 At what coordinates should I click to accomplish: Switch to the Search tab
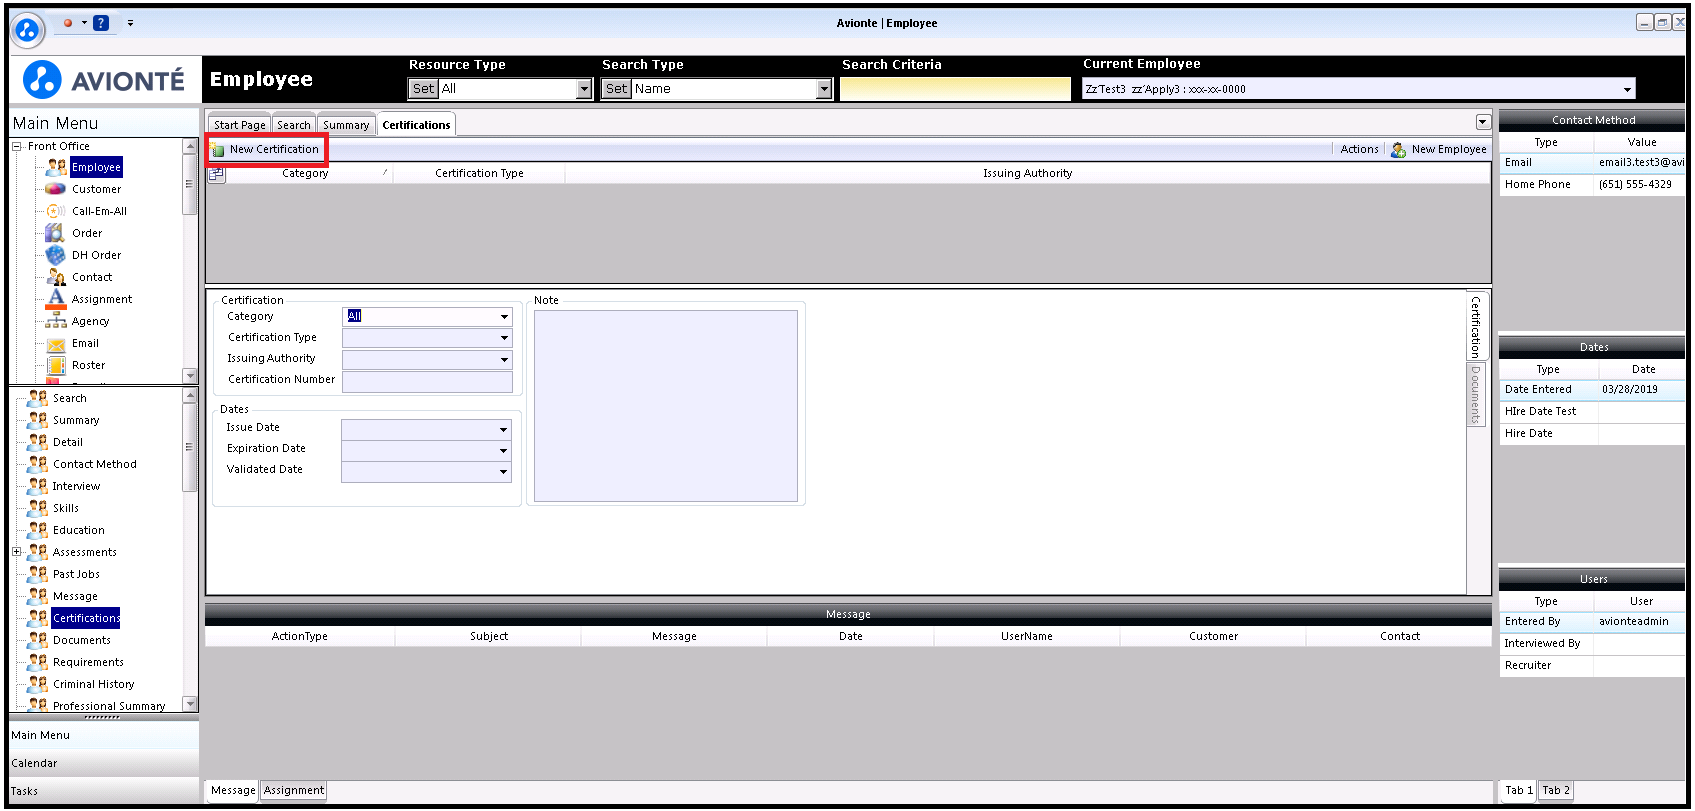pos(294,125)
